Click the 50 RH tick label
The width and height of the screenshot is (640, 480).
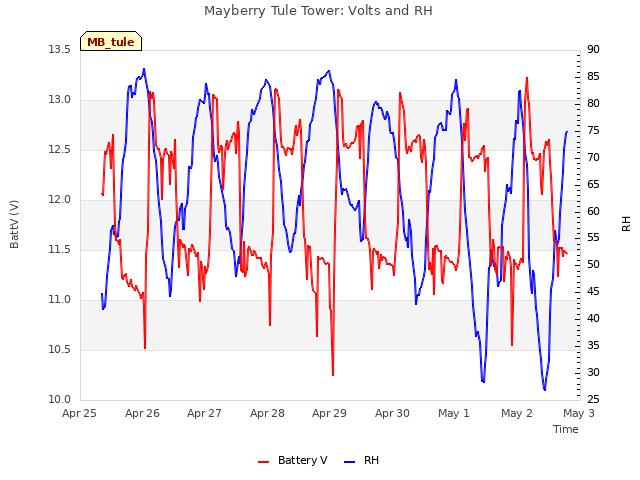point(593,264)
